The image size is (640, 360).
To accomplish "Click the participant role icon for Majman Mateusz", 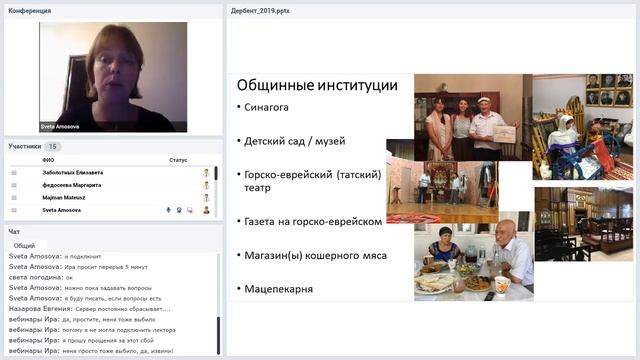I will point(207,198).
